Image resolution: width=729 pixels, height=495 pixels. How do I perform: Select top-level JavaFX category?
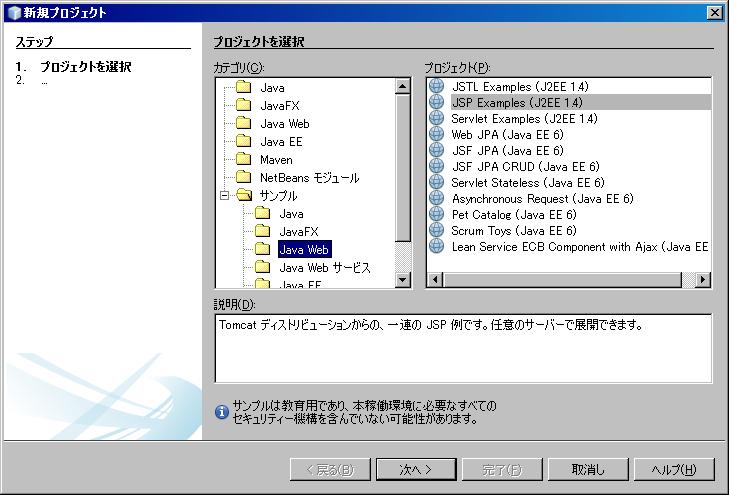280,106
